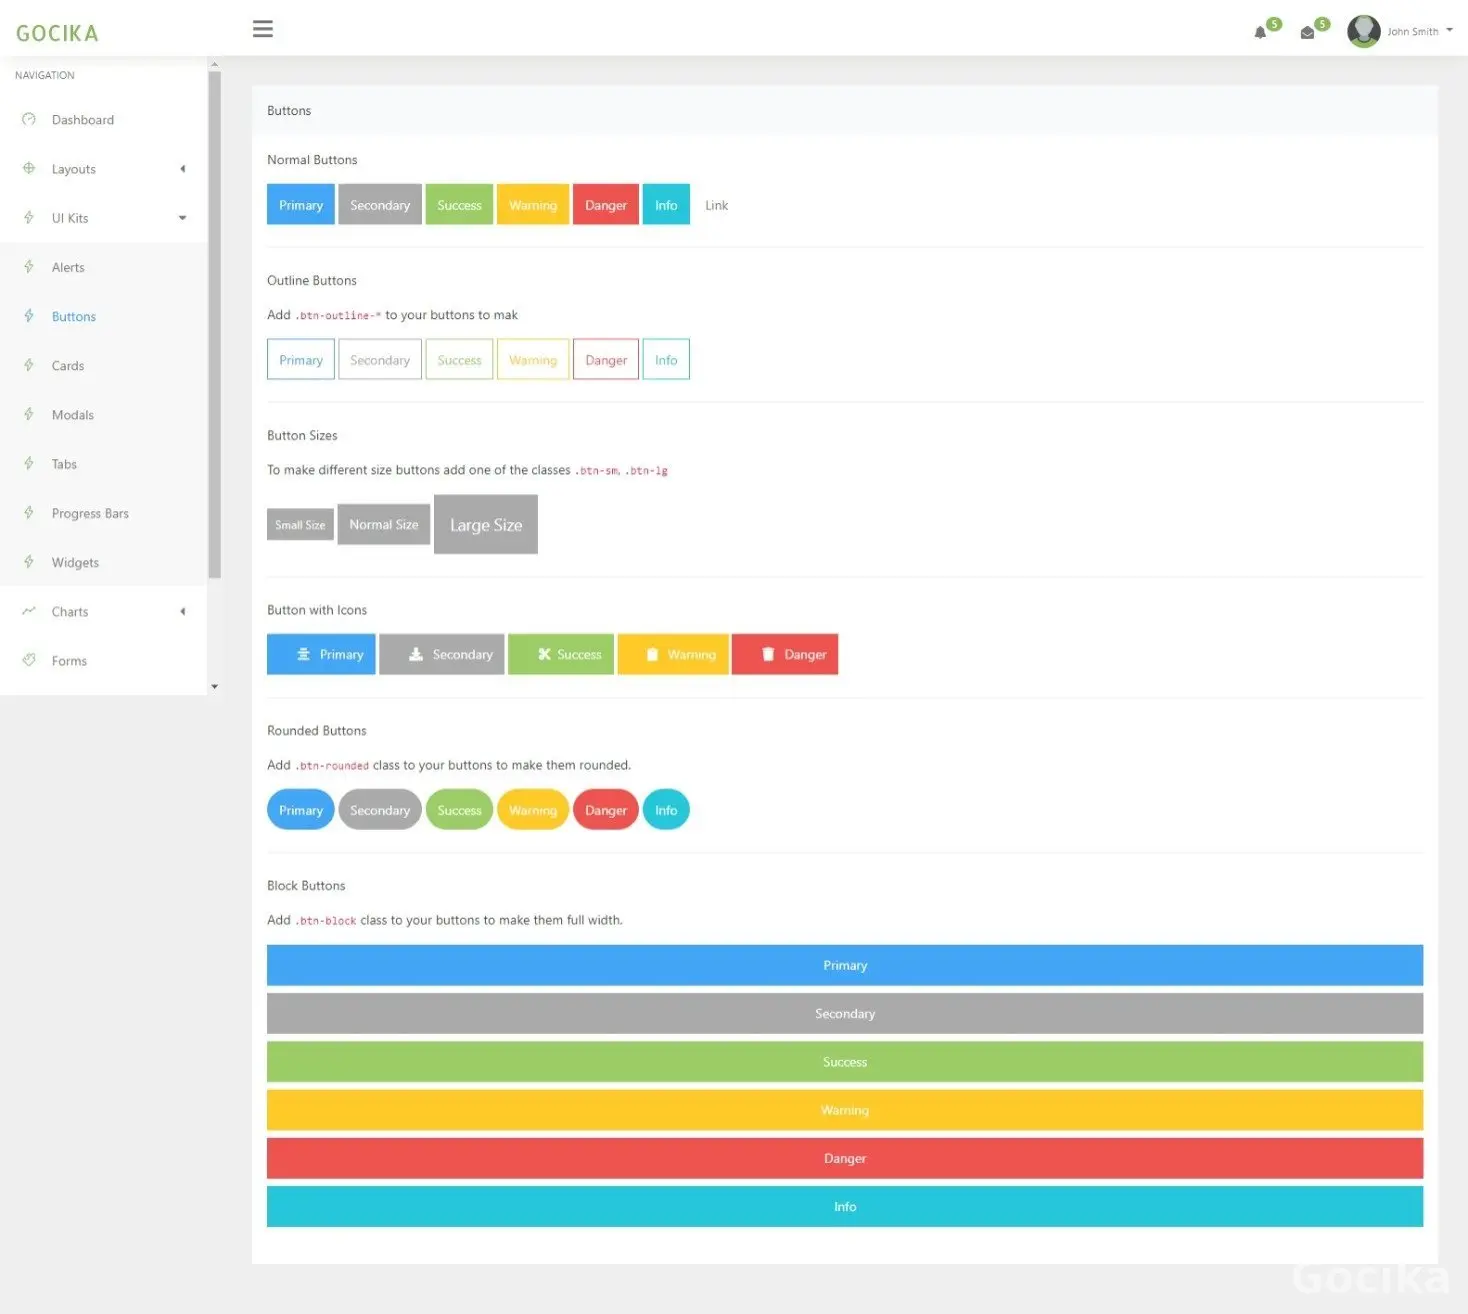The image size is (1468, 1314).
Task: Expand the Layouts submenu arrow
Action: point(182,169)
